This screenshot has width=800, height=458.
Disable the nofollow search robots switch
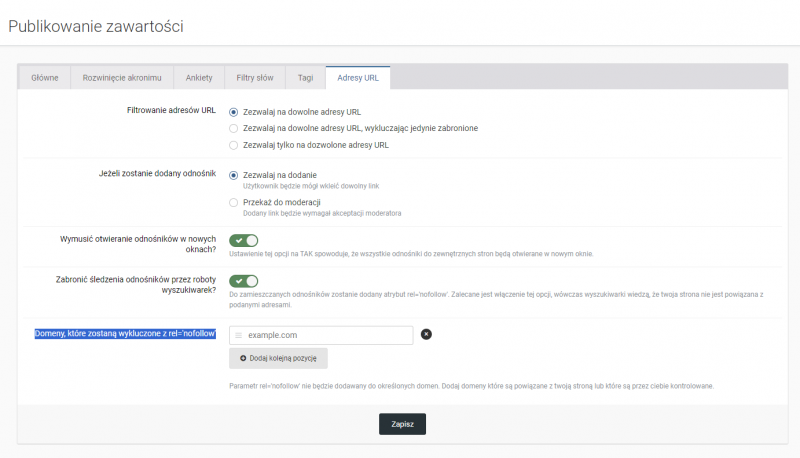pyautogui.click(x=244, y=281)
